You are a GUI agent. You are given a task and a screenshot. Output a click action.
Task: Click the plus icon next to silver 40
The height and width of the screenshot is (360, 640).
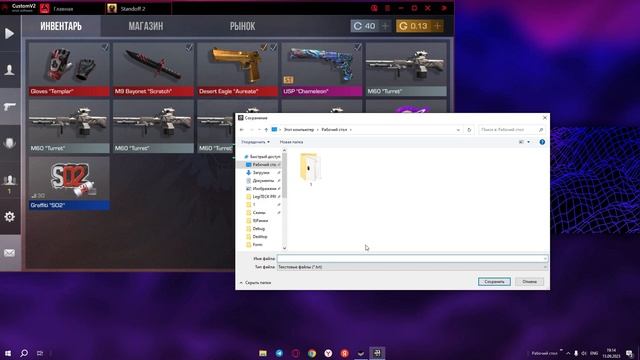pos(385,26)
